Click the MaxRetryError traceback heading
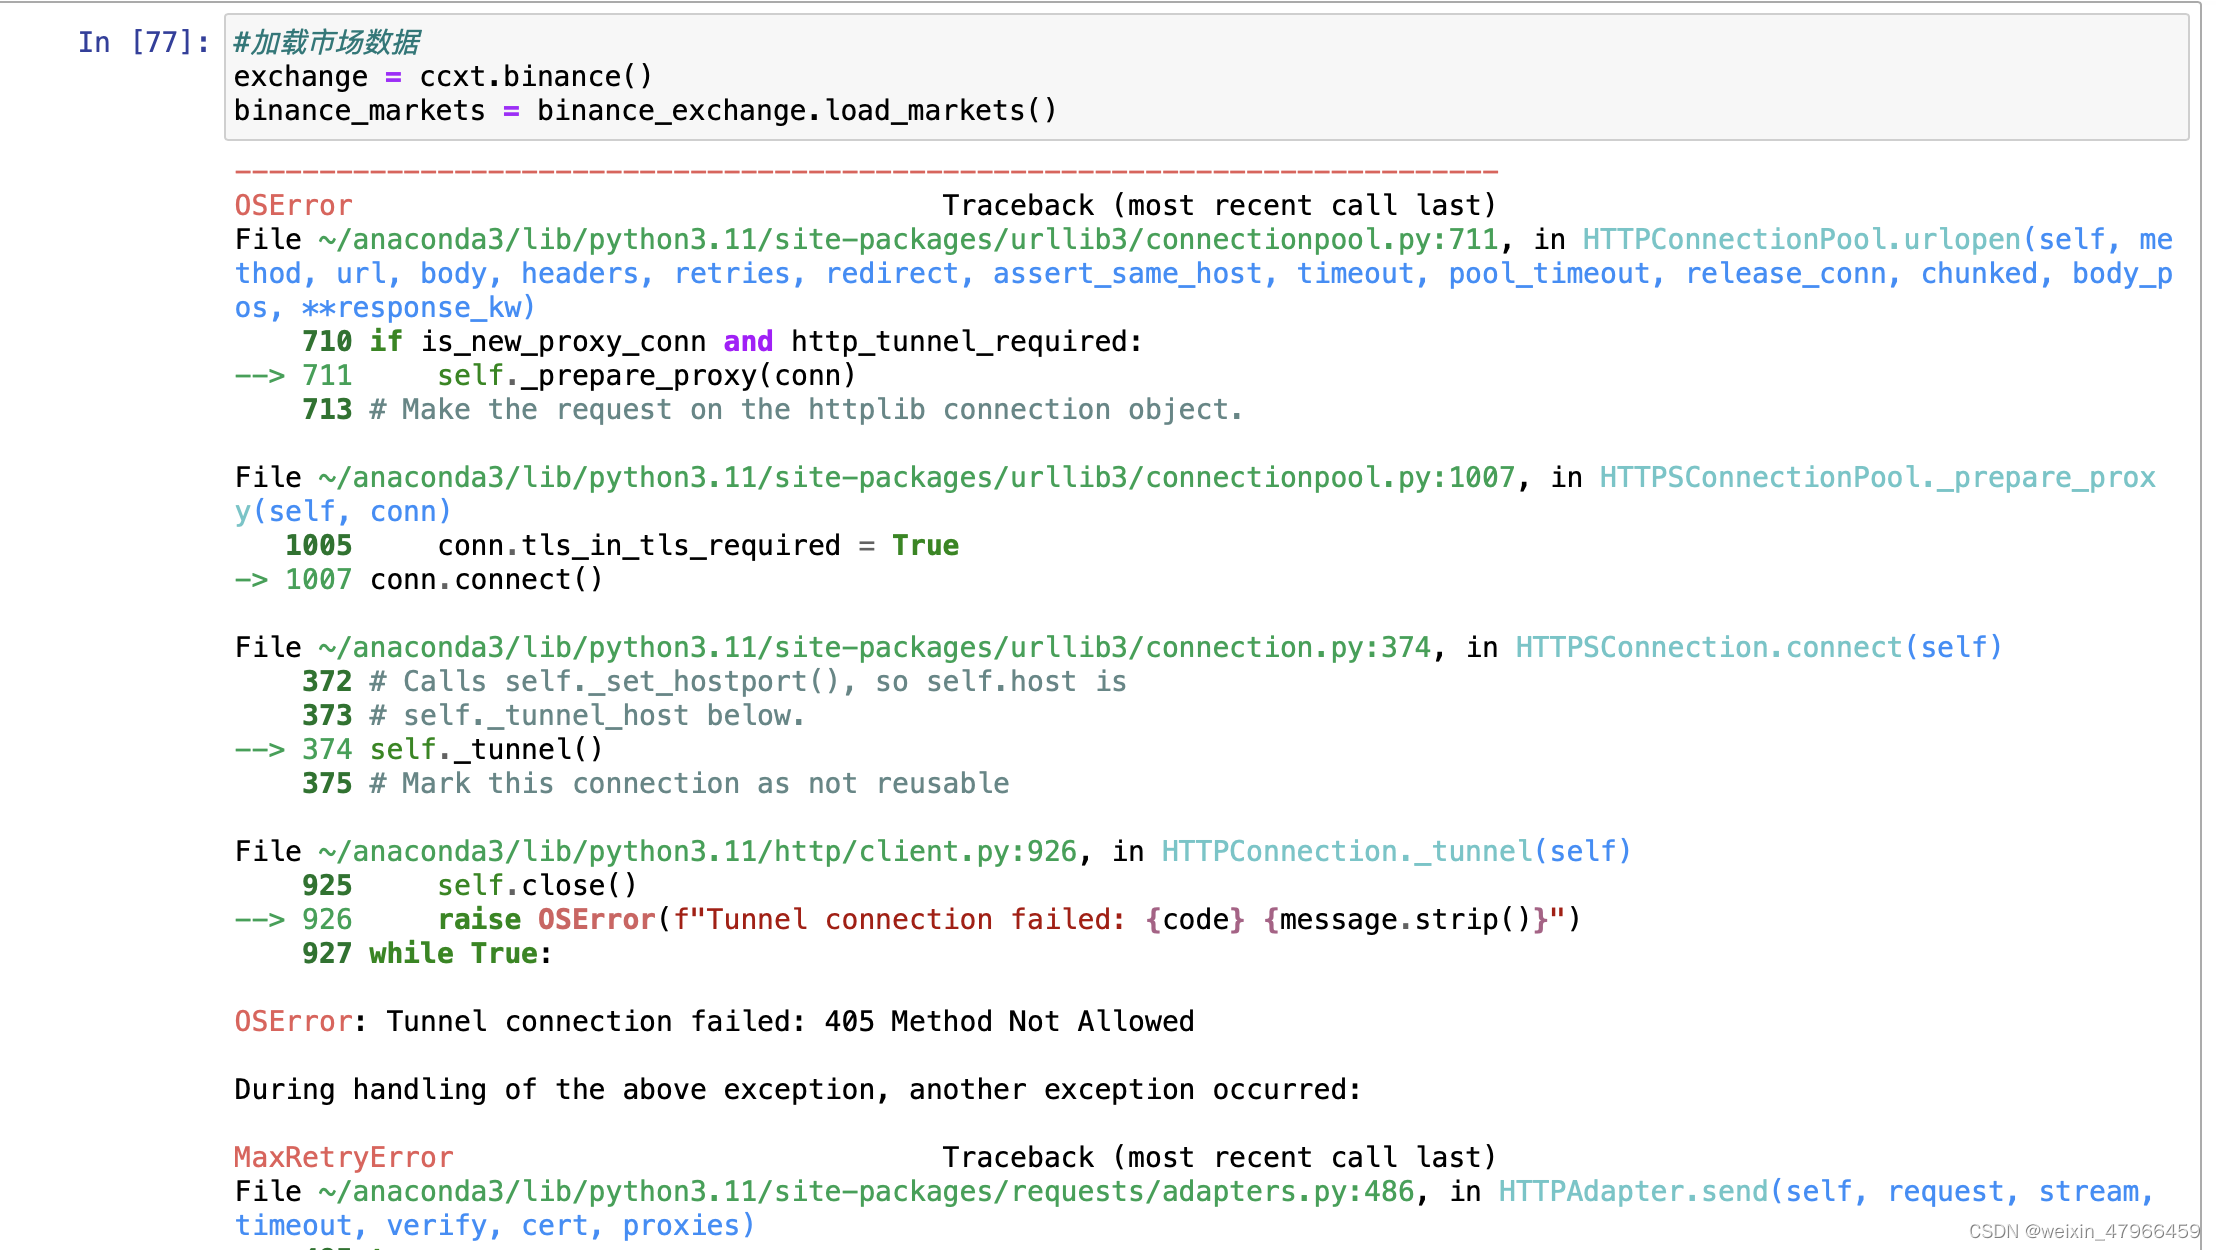The width and height of the screenshot is (2216, 1250). coord(343,1158)
